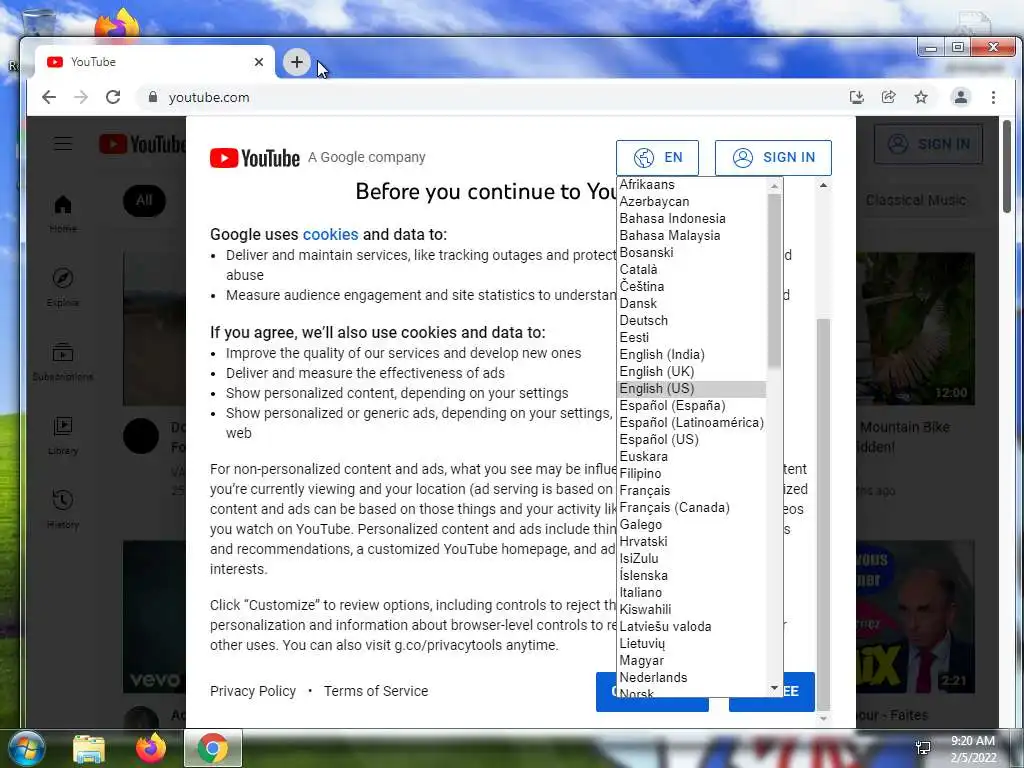Select Eesti from the language list

pos(692,338)
